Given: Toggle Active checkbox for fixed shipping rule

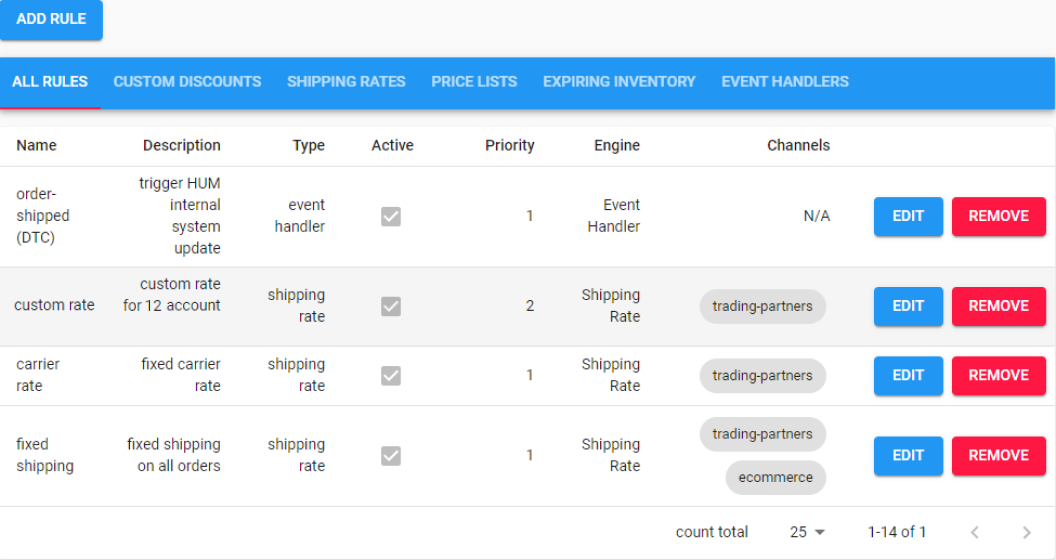Looking at the screenshot, I should point(391,455).
